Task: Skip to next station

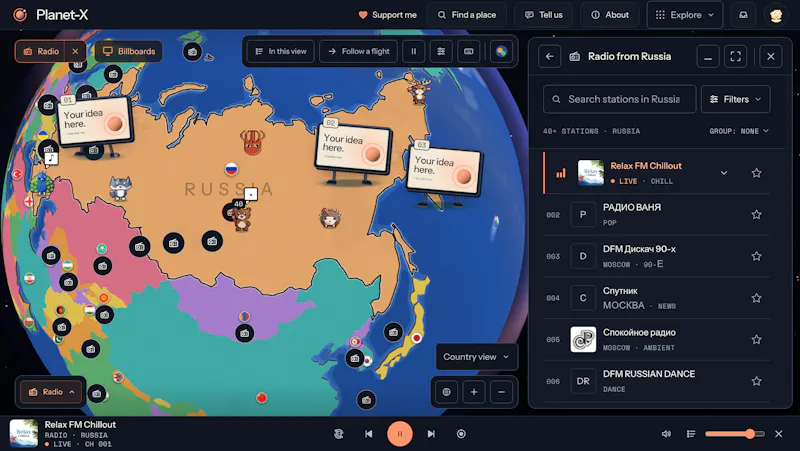Action: pos(431,434)
